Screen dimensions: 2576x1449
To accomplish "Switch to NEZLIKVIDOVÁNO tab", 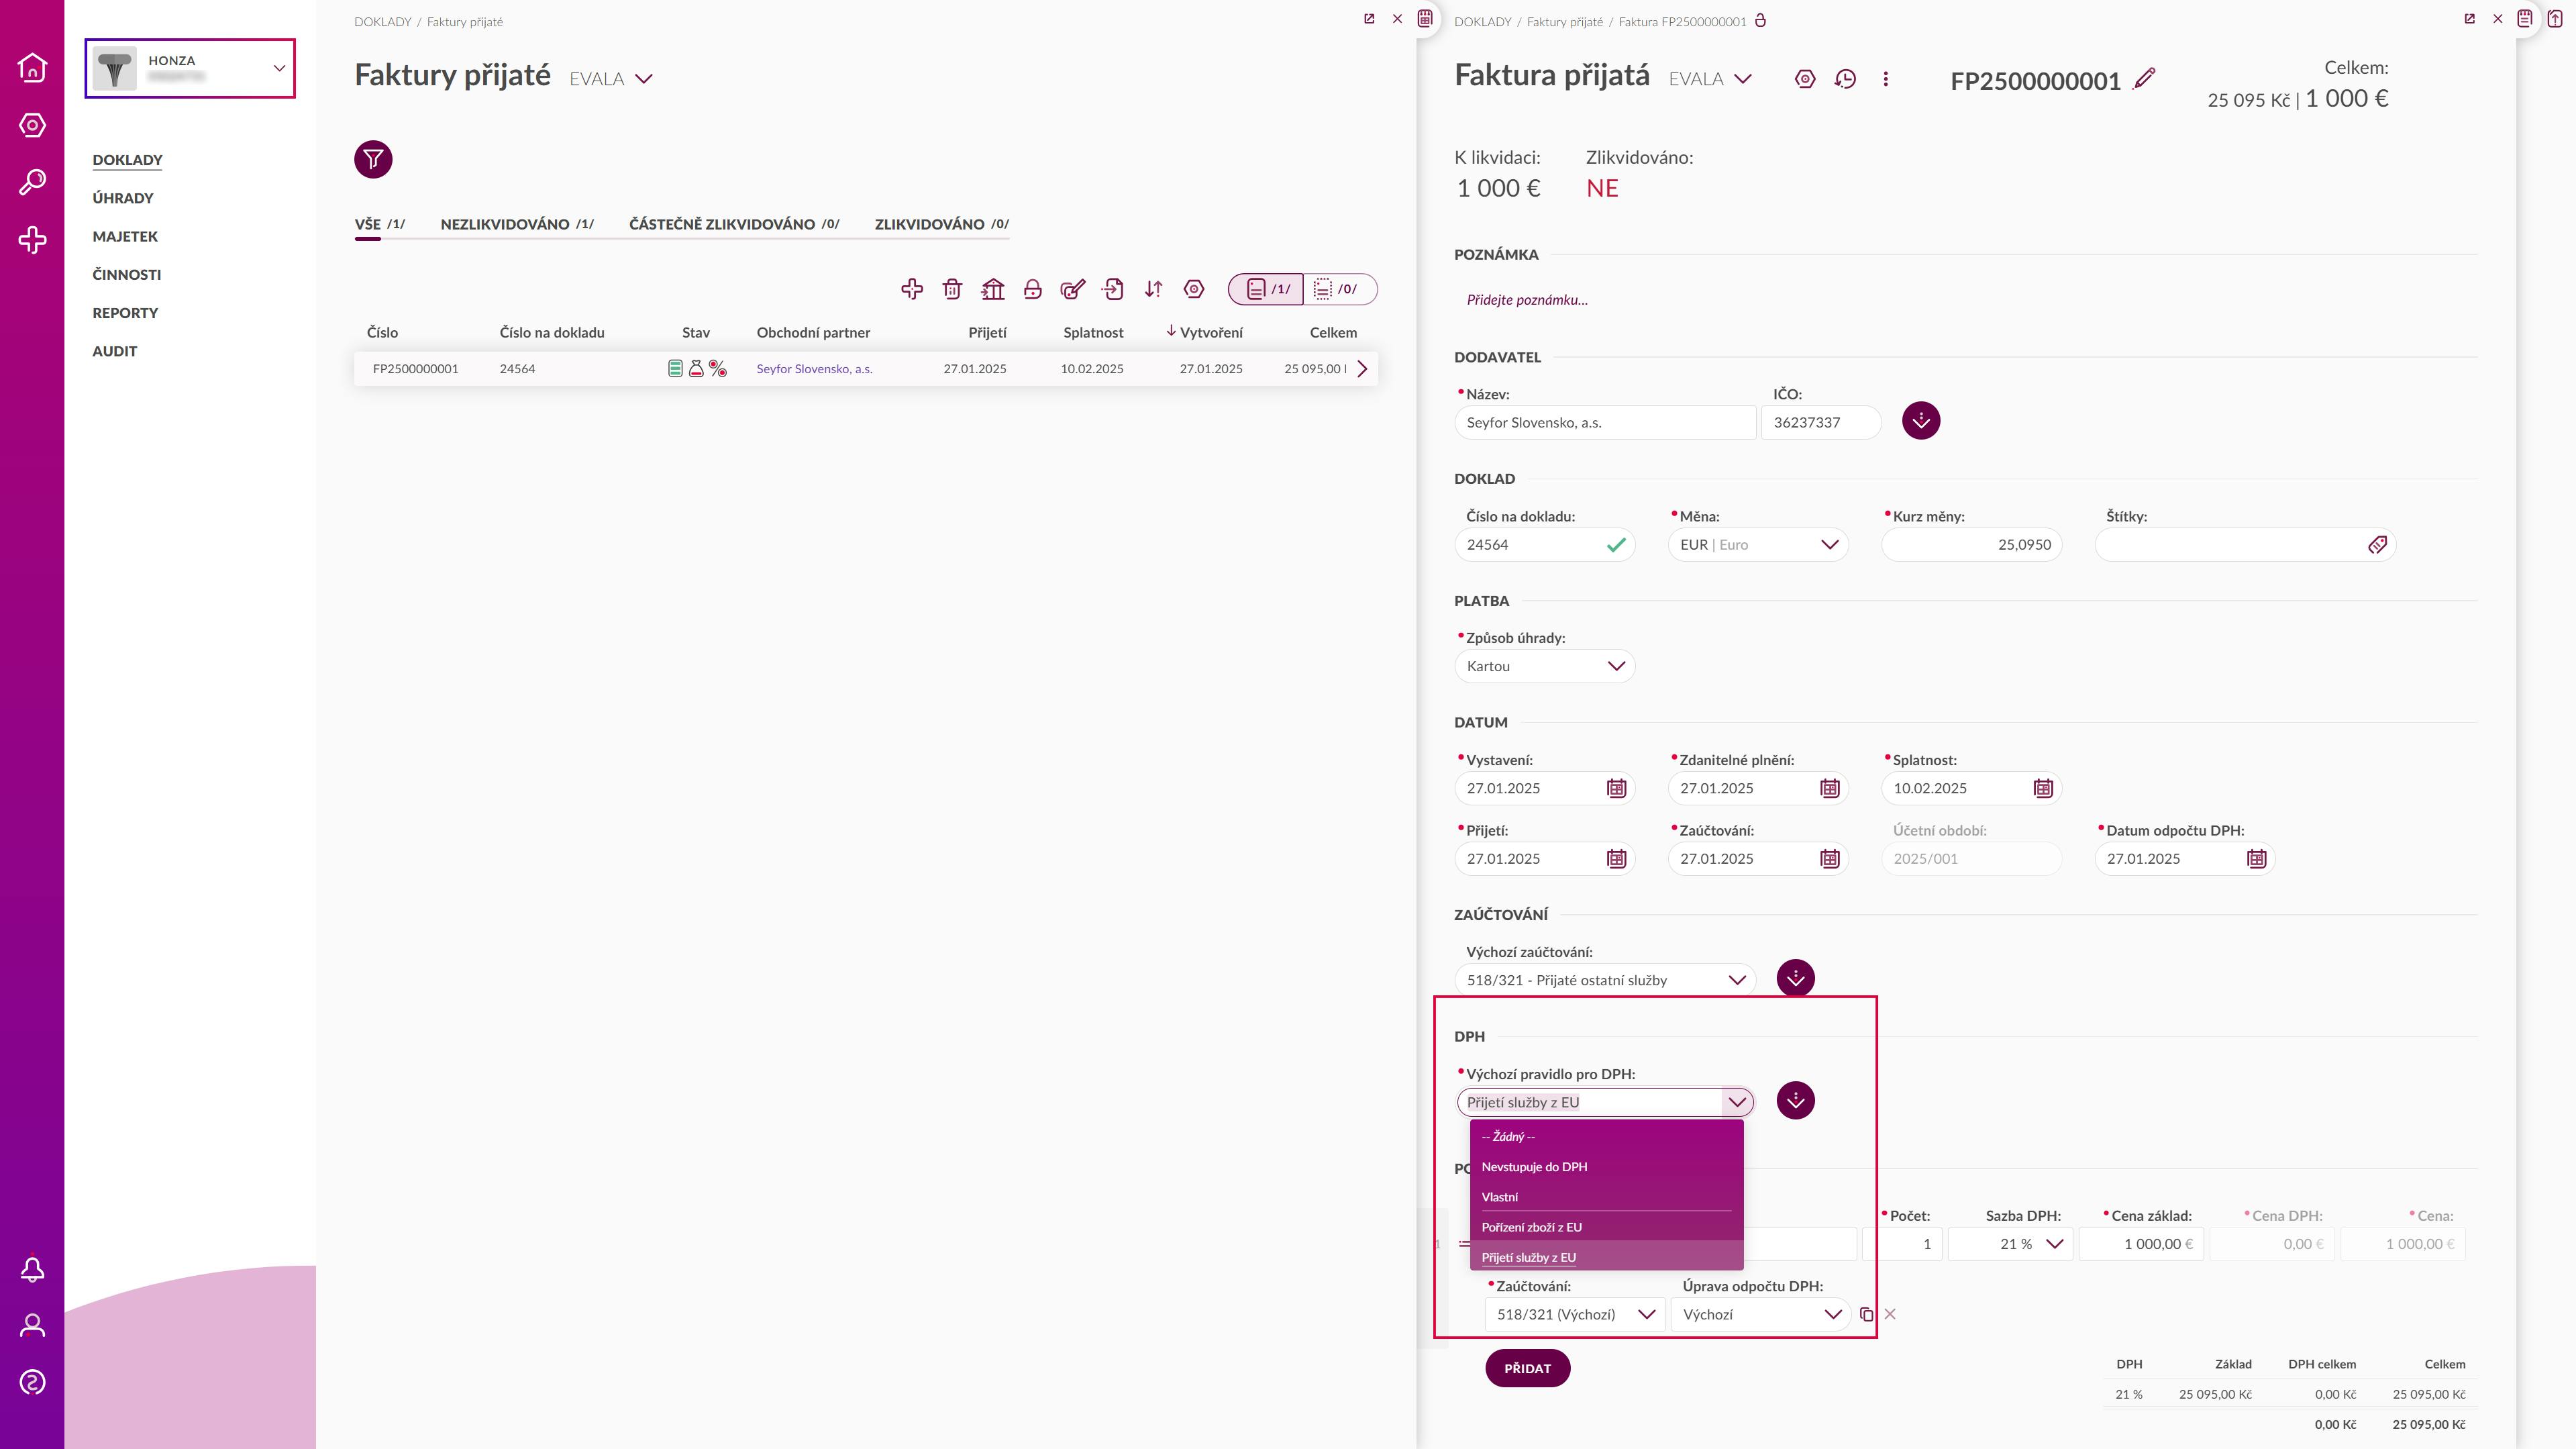I will tap(517, 224).
